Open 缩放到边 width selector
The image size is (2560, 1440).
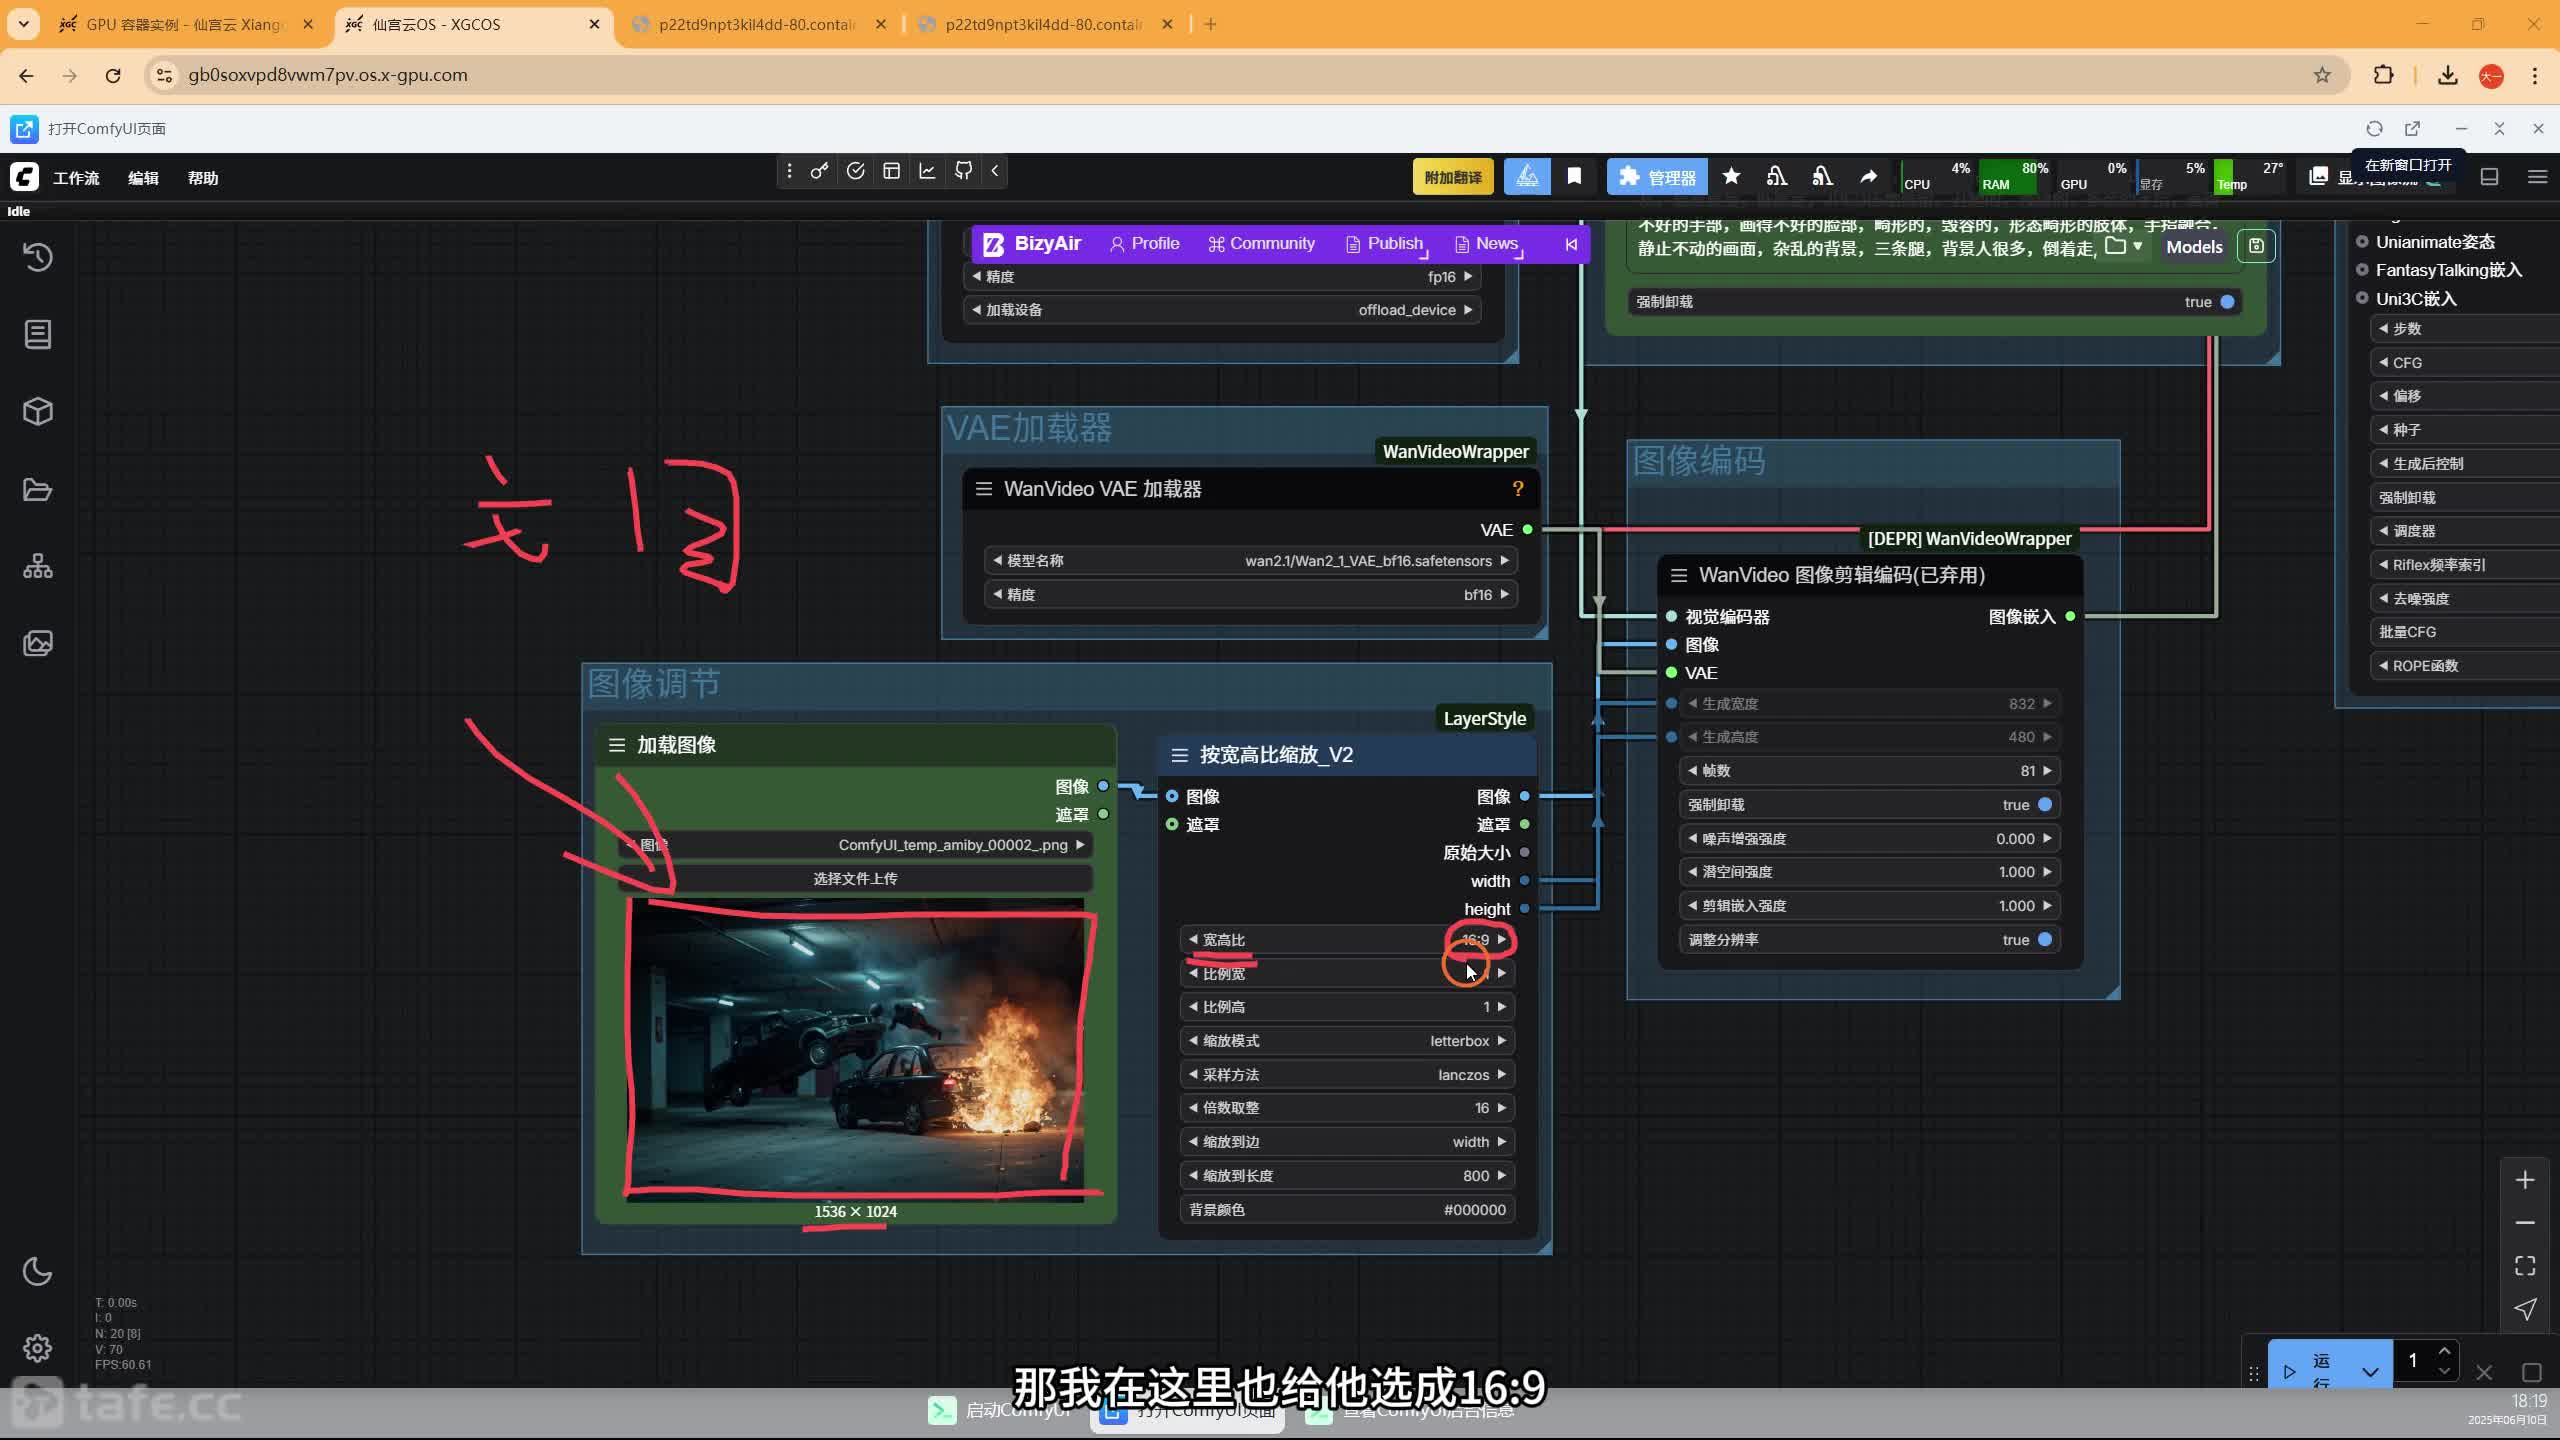[1347, 1142]
